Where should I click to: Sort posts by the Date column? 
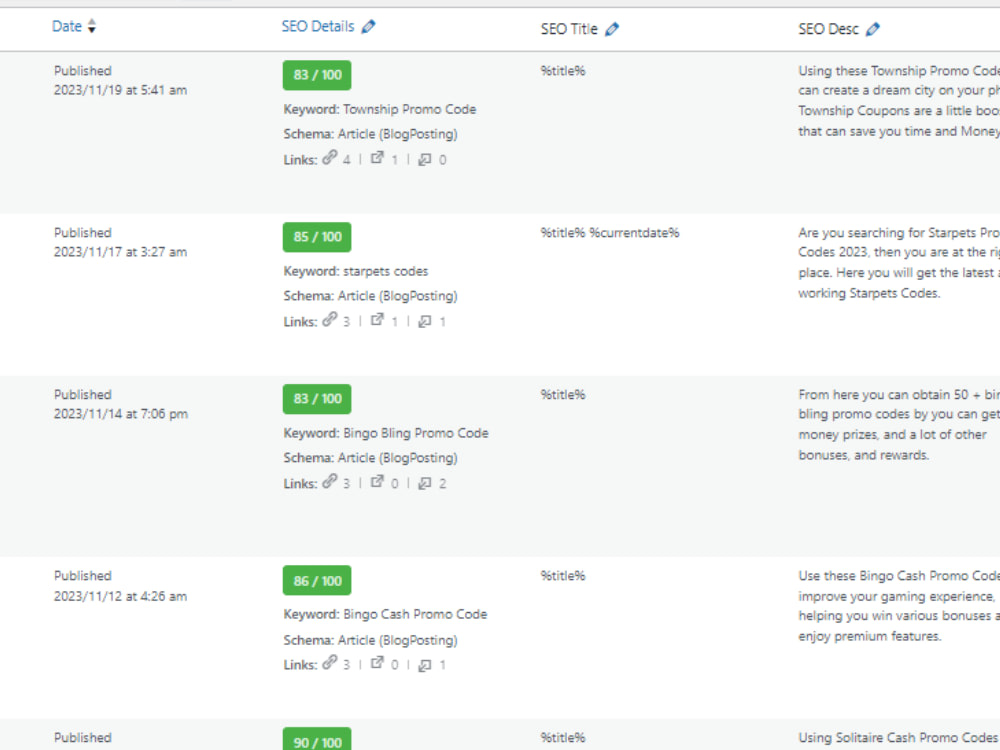point(67,26)
